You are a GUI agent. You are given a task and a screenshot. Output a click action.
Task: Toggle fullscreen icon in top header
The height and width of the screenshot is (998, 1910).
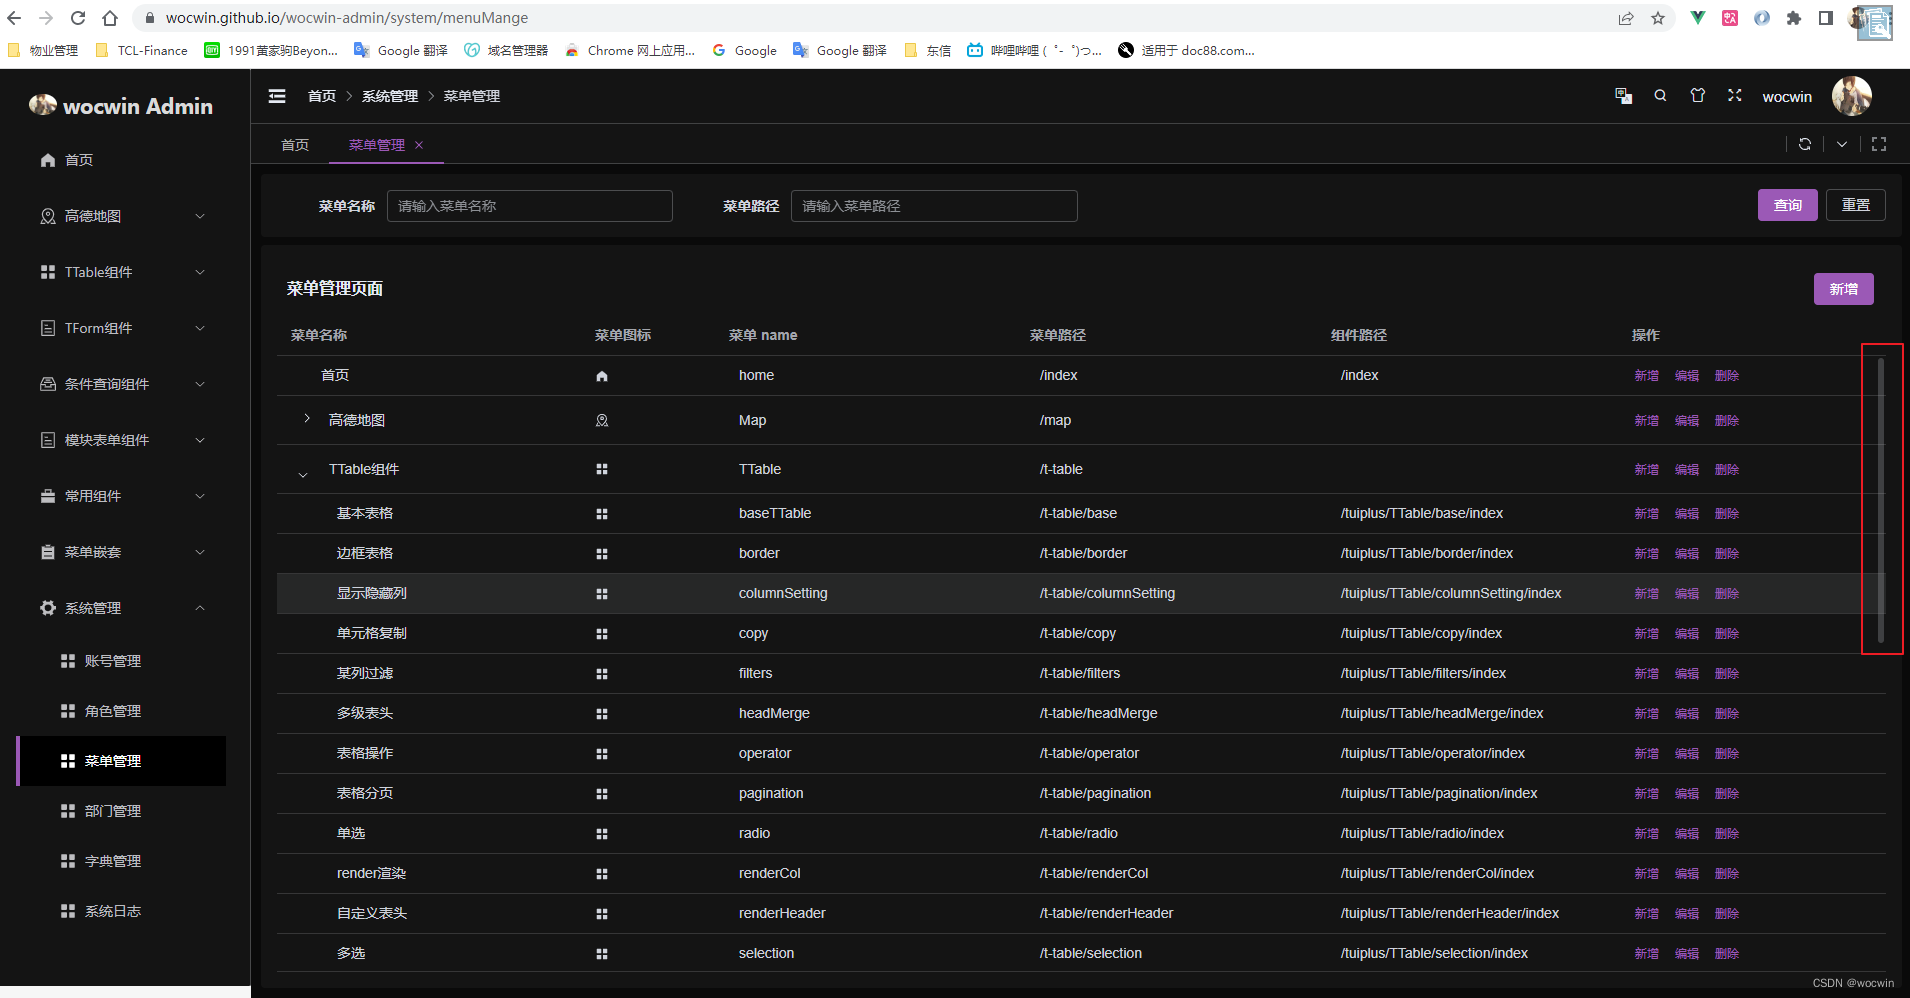[x=1735, y=96]
